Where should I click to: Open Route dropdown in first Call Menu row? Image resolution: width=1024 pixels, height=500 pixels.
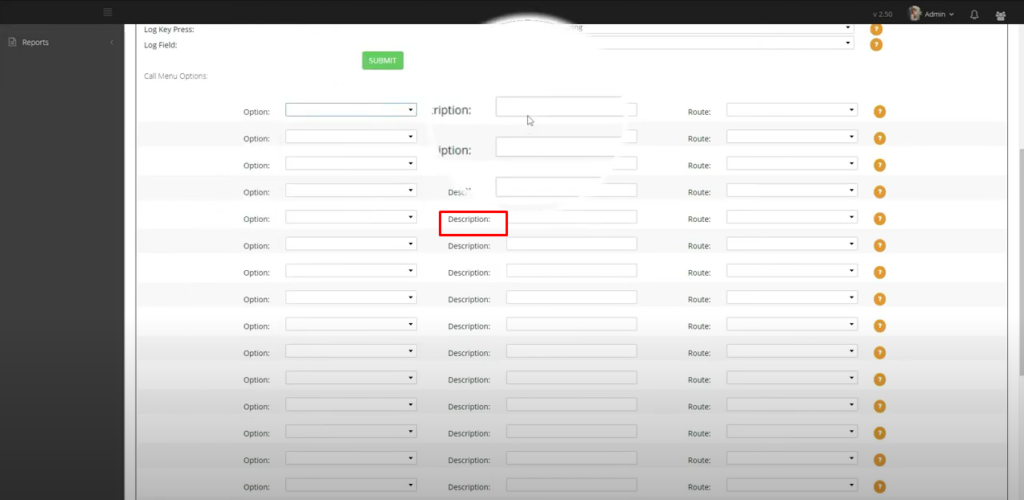pos(792,110)
